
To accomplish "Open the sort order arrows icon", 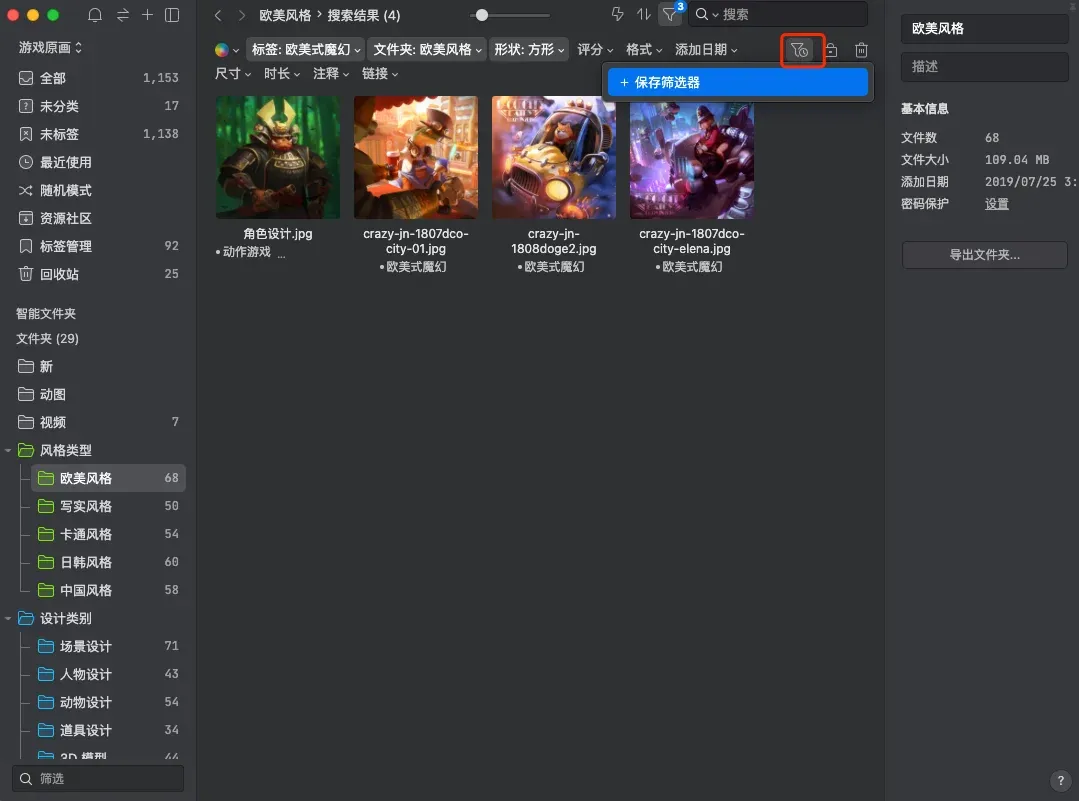I will (643, 14).
